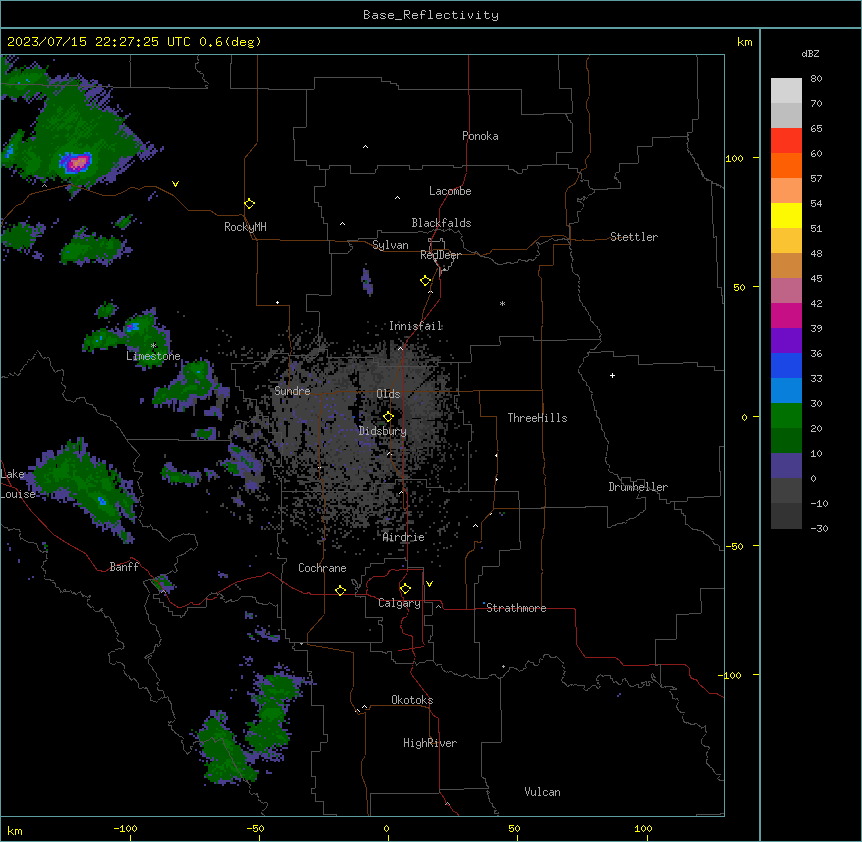The width and height of the screenshot is (862, 842).
Task: Click the HighRiver label
Action: click(430, 743)
